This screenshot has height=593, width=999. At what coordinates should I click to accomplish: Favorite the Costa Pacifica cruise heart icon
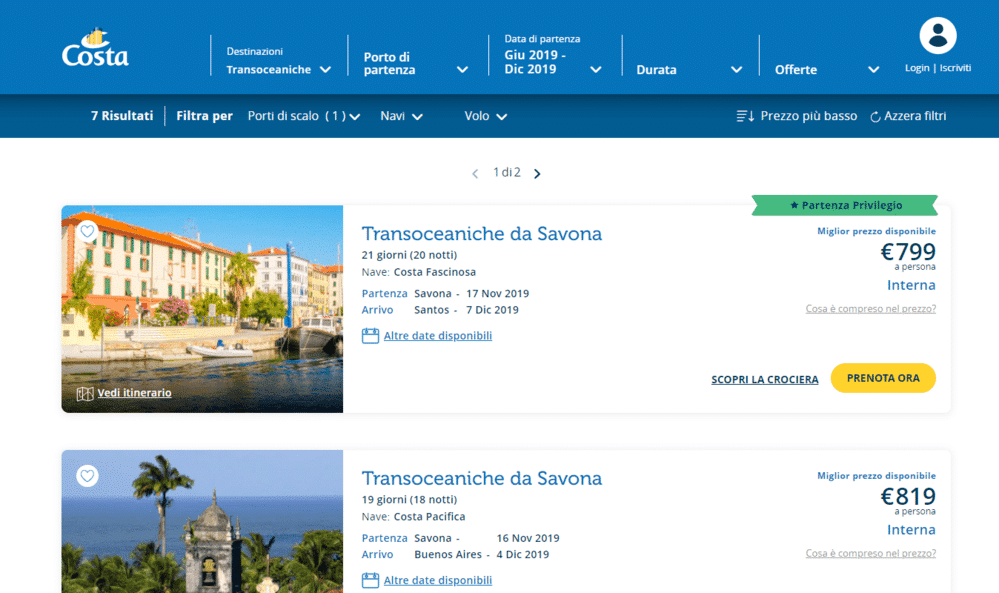[x=87, y=476]
